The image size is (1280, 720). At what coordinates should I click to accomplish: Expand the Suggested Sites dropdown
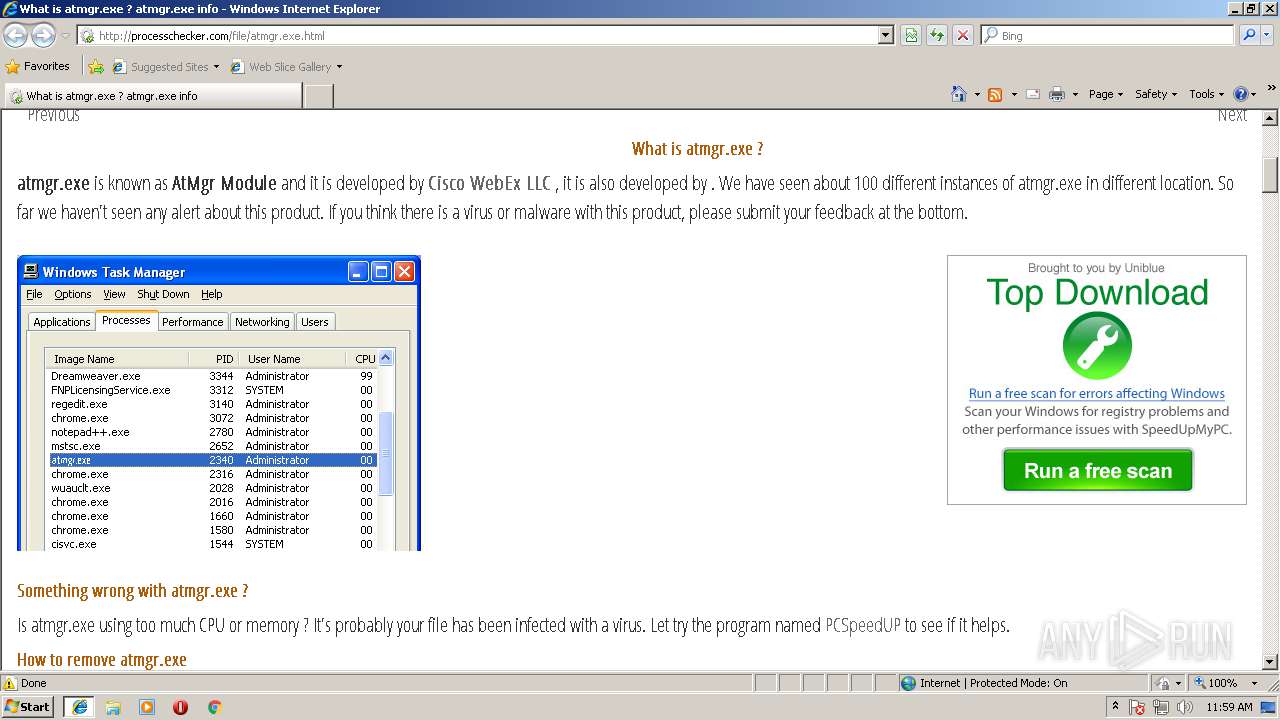216,67
